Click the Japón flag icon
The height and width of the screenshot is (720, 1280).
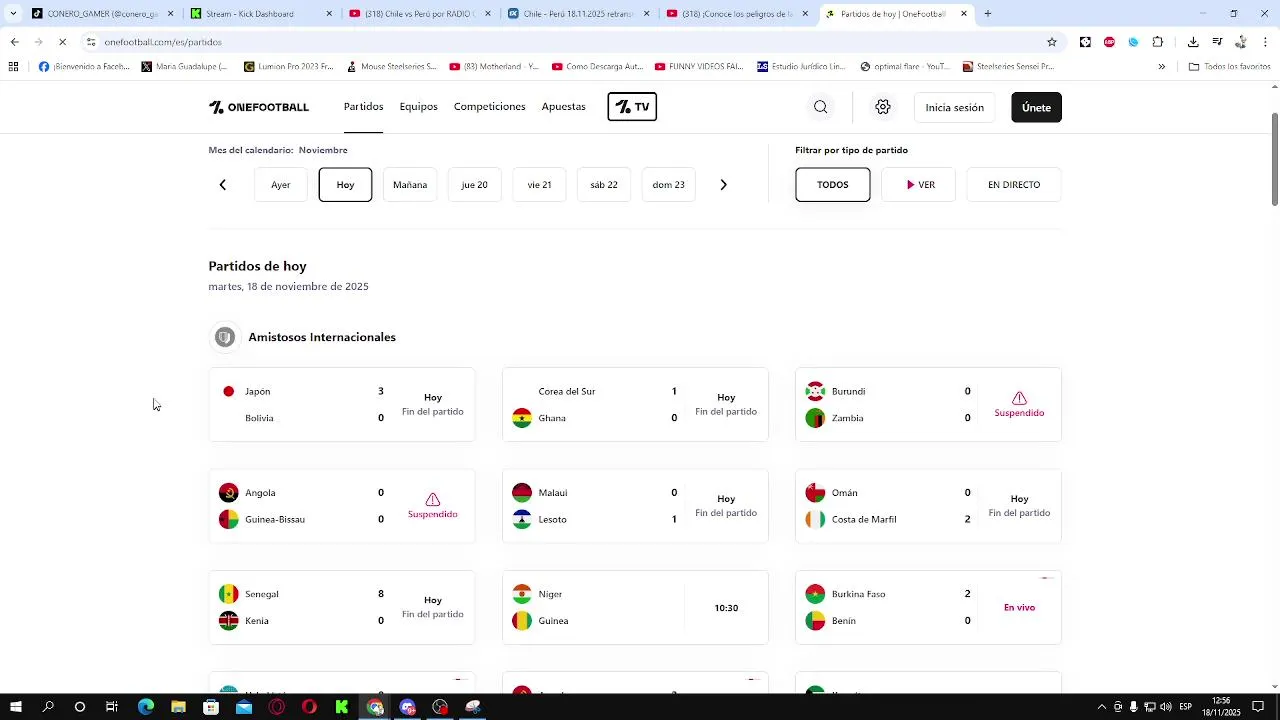[229, 392]
